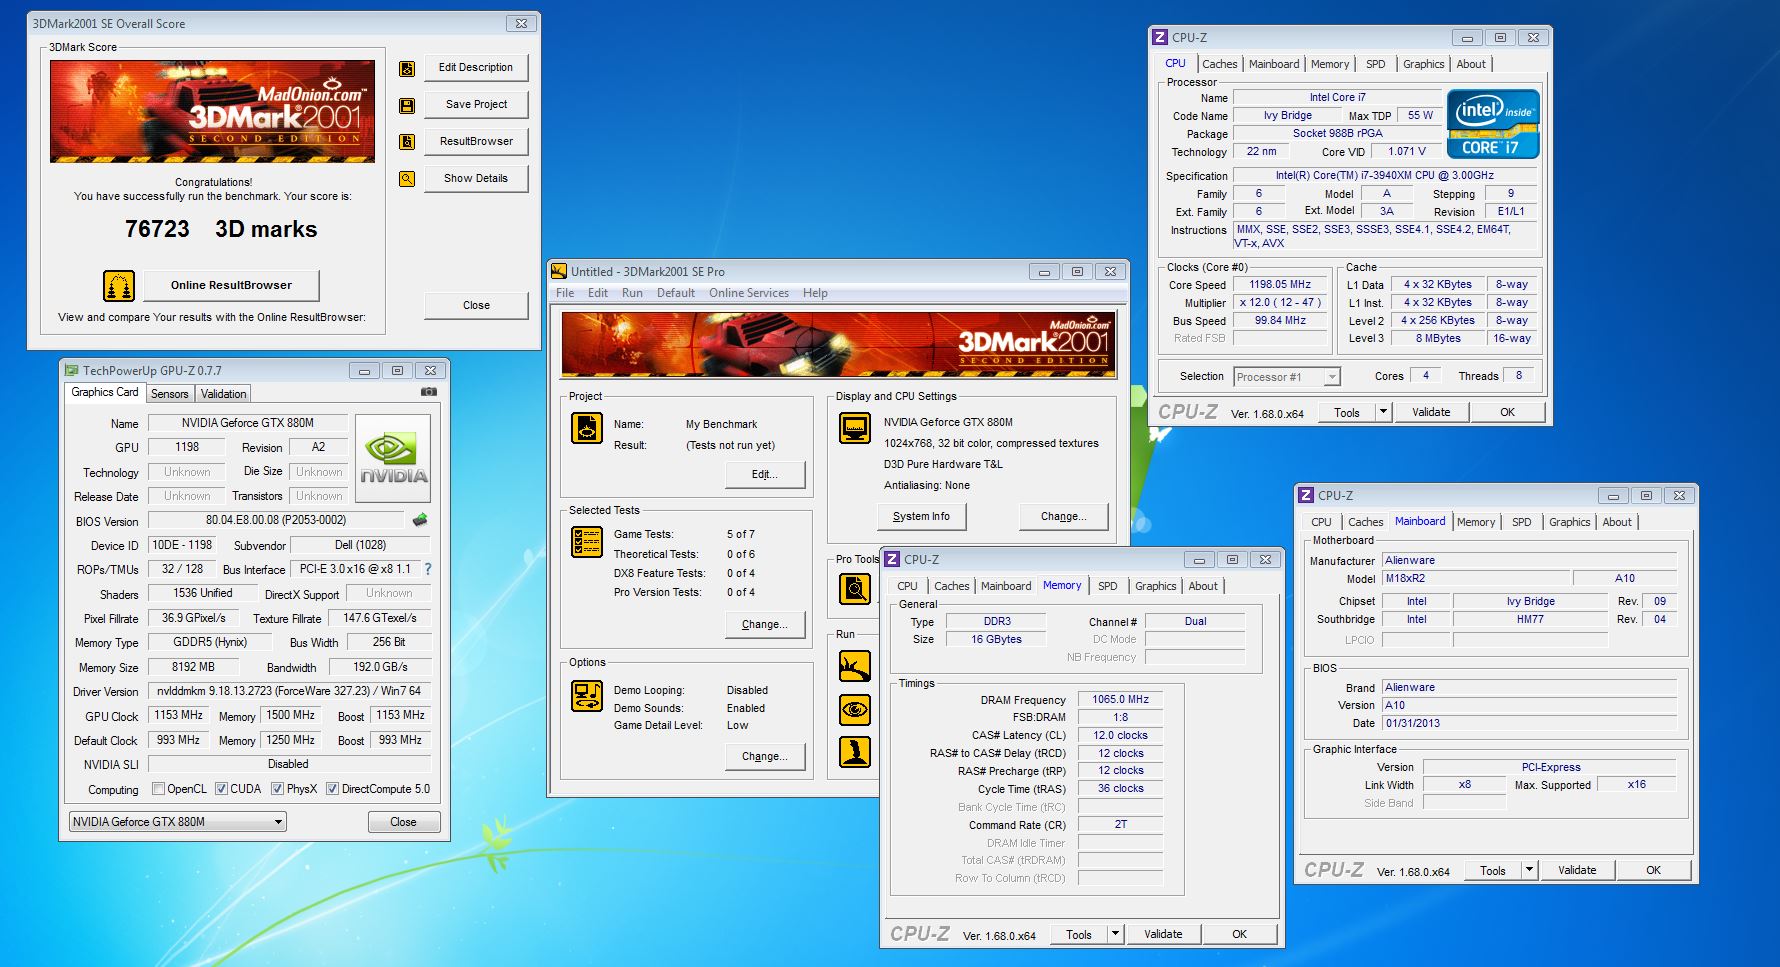
Task: Click the bus interface question mark icon
Action: [428, 569]
